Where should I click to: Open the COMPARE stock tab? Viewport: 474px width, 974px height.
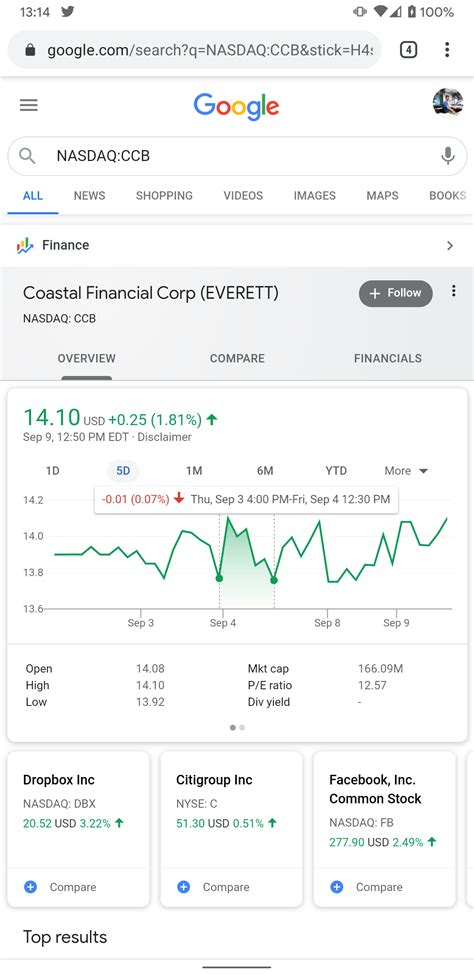point(237,358)
